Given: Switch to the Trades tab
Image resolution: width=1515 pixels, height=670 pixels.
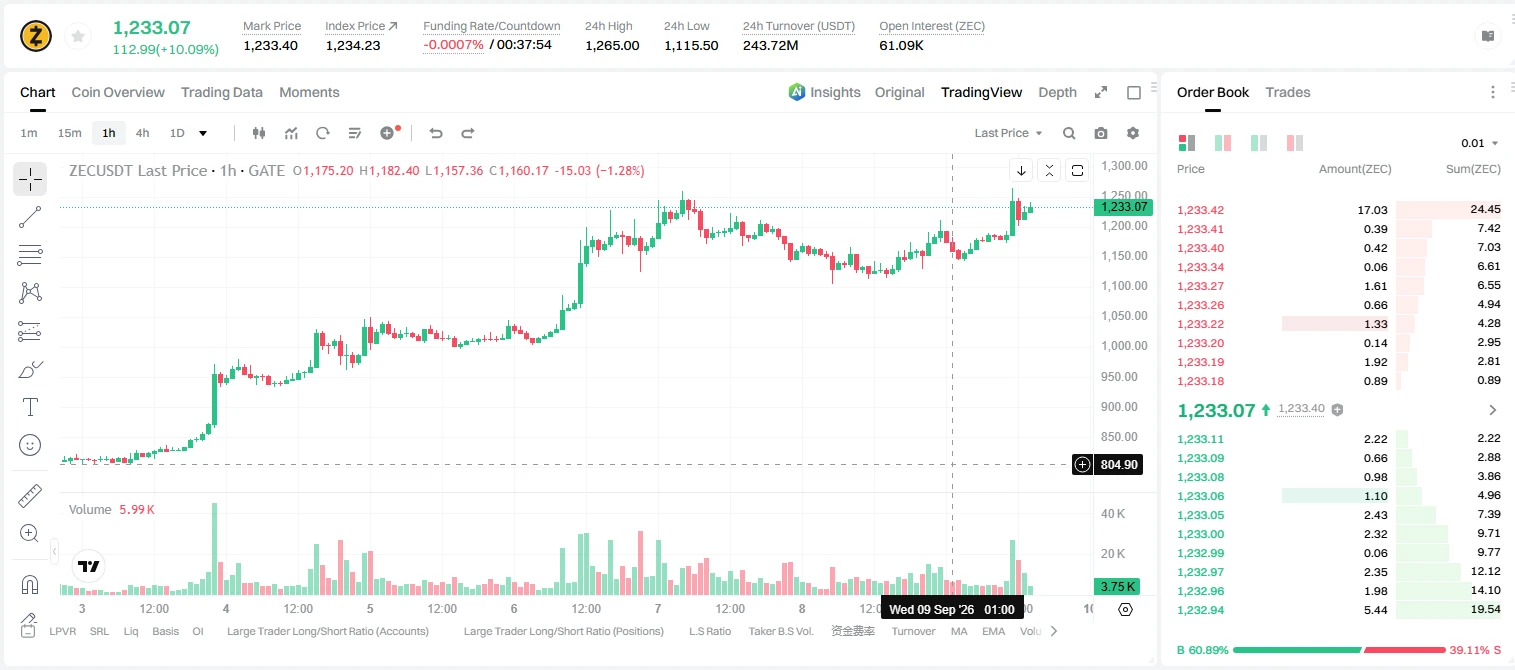Looking at the screenshot, I should (x=1287, y=92).
